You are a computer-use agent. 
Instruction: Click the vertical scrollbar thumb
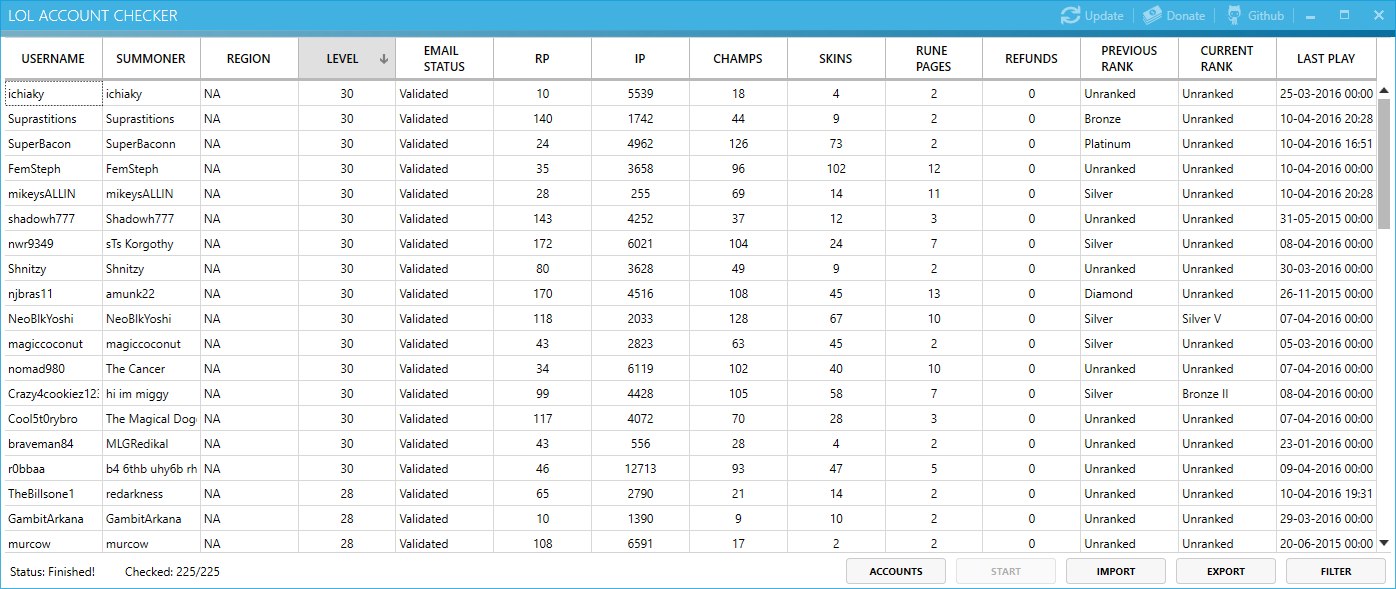1384,165
